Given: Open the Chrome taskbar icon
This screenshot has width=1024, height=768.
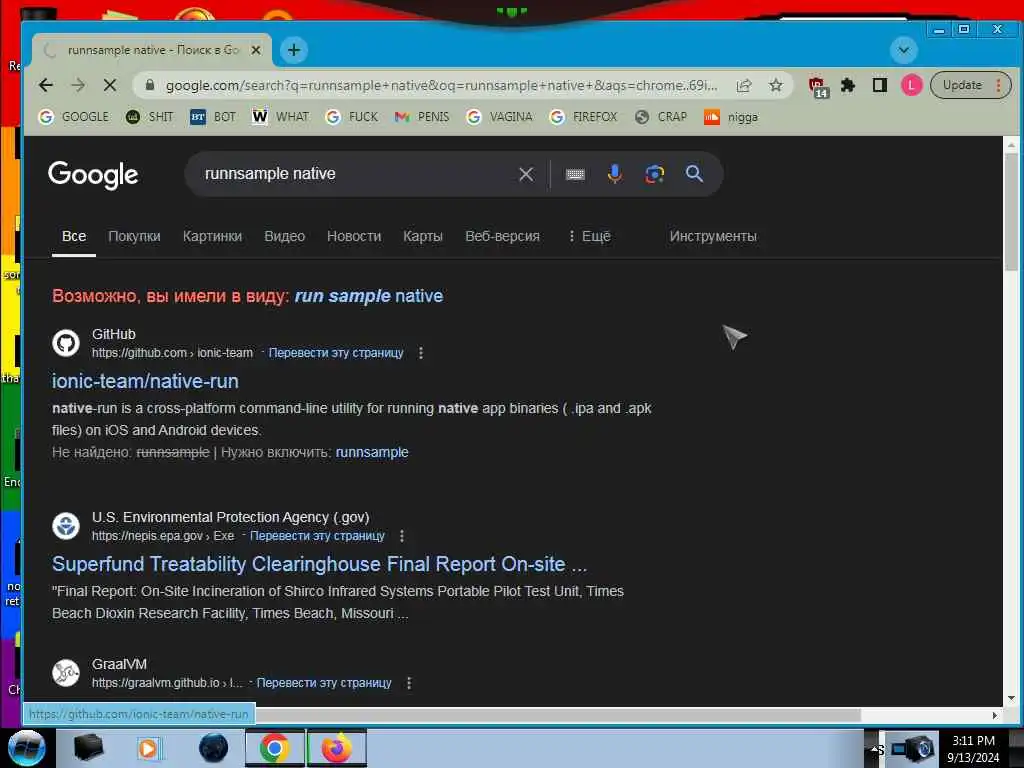Looking at the screenshot, I should pyautogui.click(x=274, y=748).
